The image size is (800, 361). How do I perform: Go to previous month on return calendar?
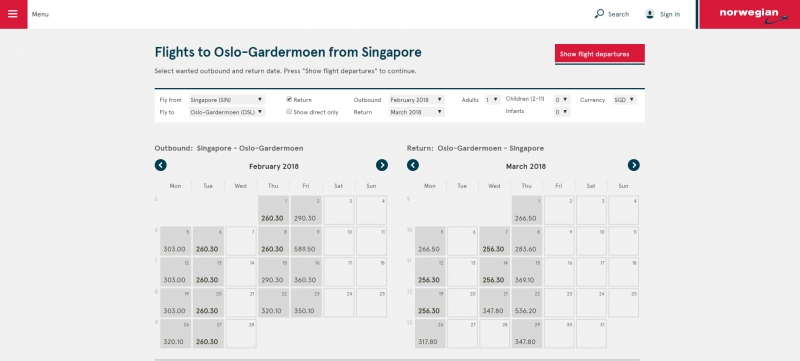[413, 165]
